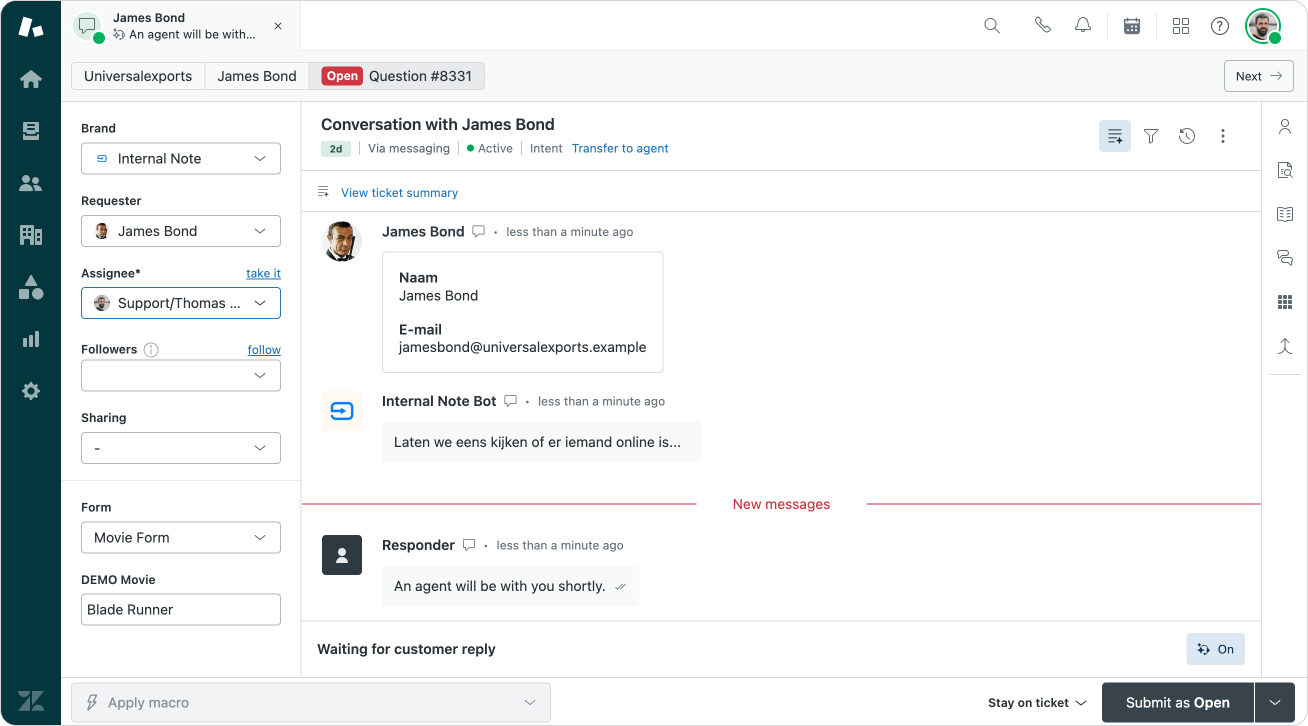Viewport: 1308px width, 726px height.
Task: Expand Stay on ticket dropdown
Action: pyautogui.click(x=1037, y=703)
